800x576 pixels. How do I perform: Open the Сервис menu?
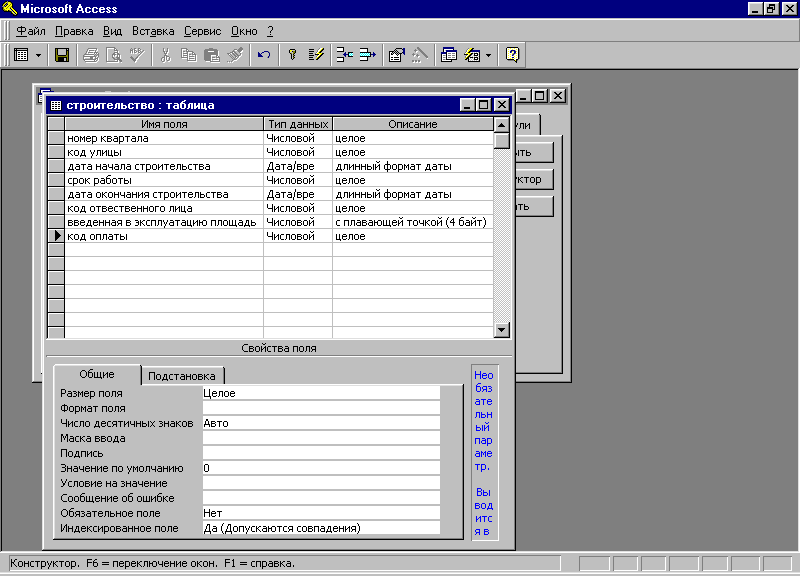pos(203,31)
